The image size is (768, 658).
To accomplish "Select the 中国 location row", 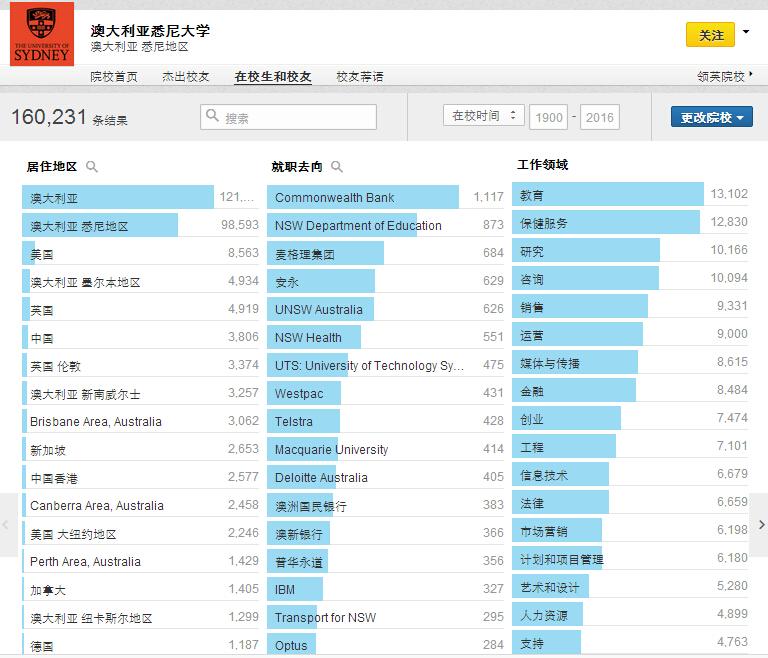I will coord(140,337).
